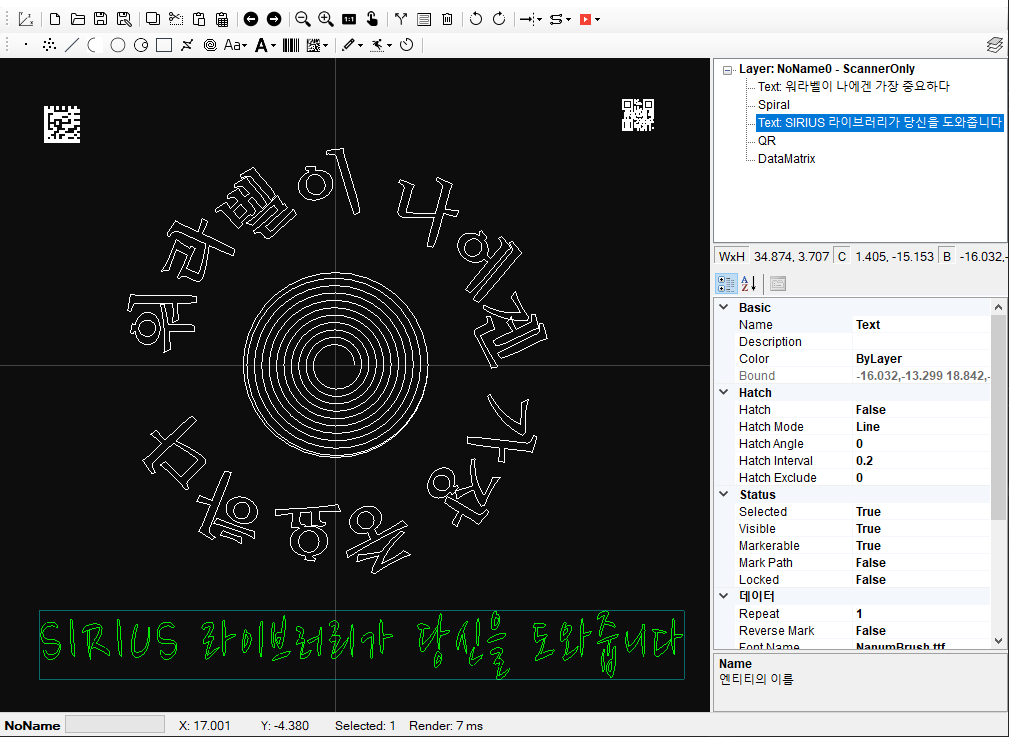Click the 1D barcode tool icon
Viewport: 1009px width, 737px height.
click(x=291, y=45)
